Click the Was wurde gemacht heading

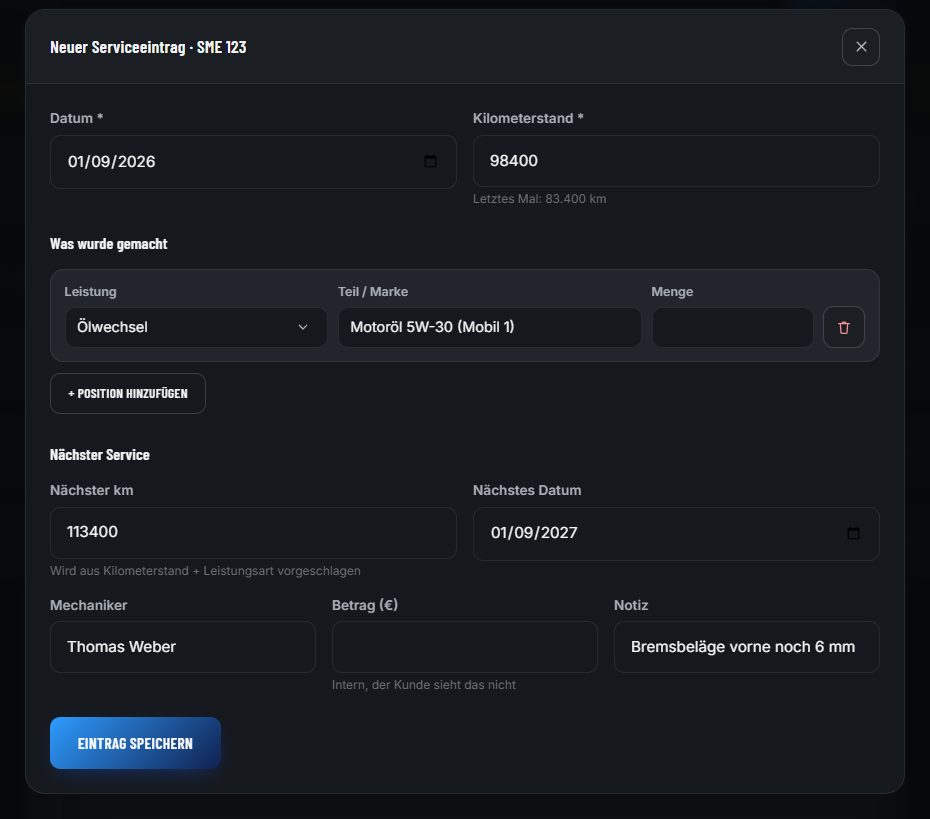click(x=109, y=244)
